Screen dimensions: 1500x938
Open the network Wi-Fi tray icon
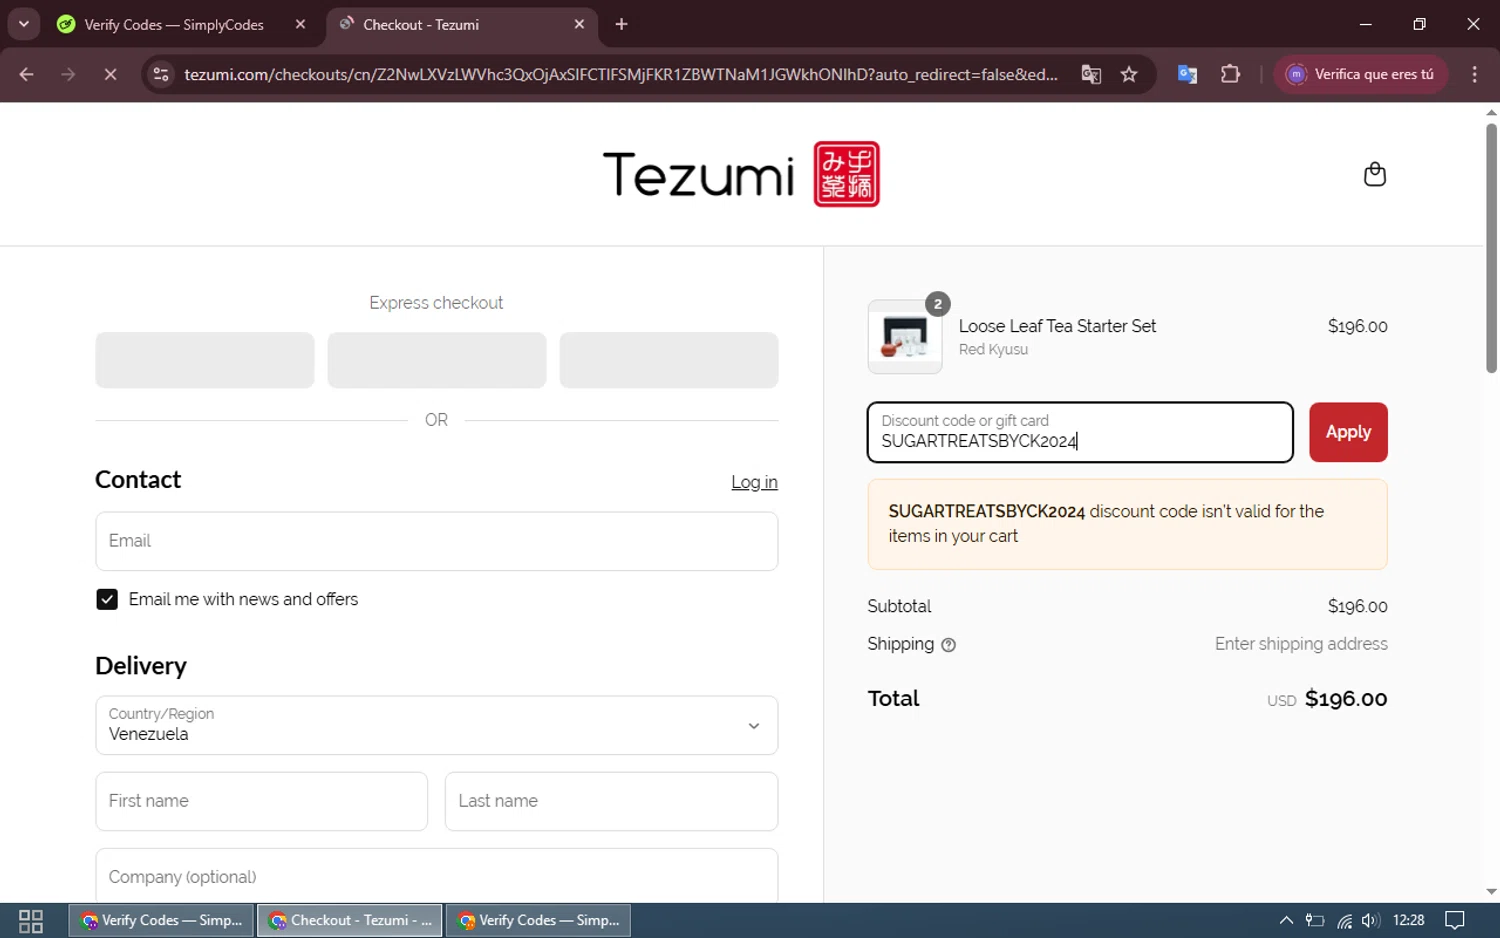(1345, 921)
